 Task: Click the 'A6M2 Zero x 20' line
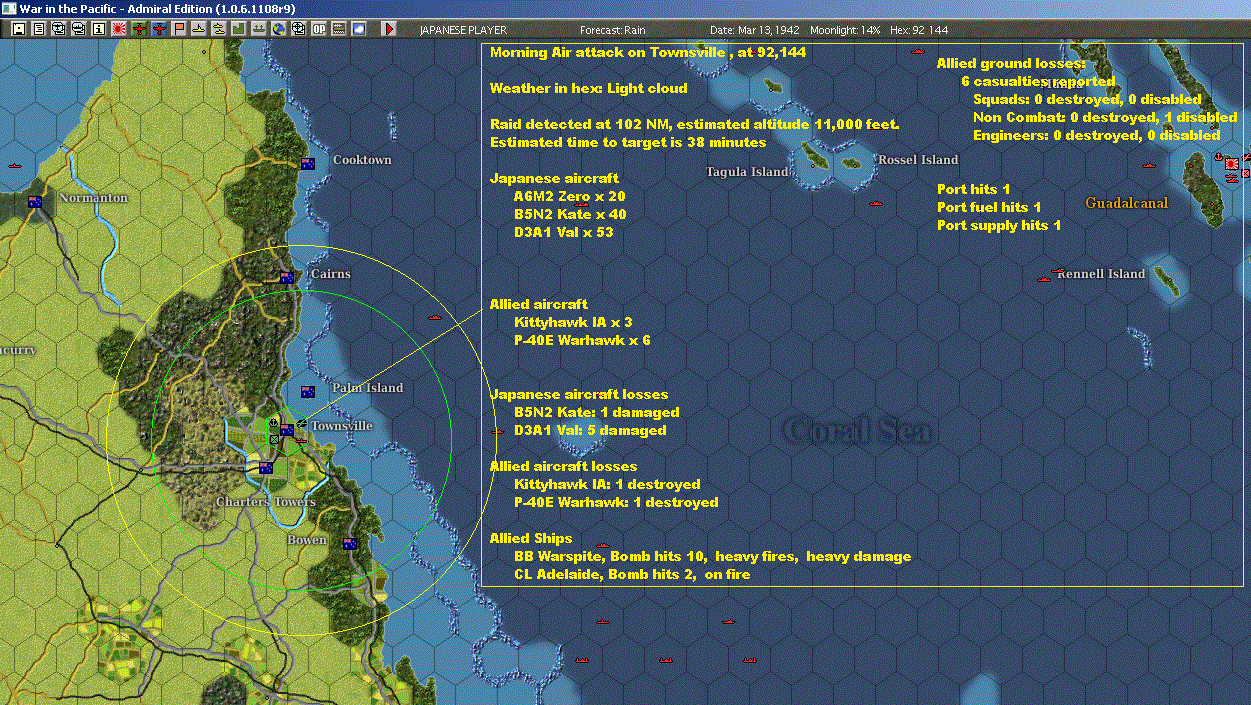click(570, 196)
